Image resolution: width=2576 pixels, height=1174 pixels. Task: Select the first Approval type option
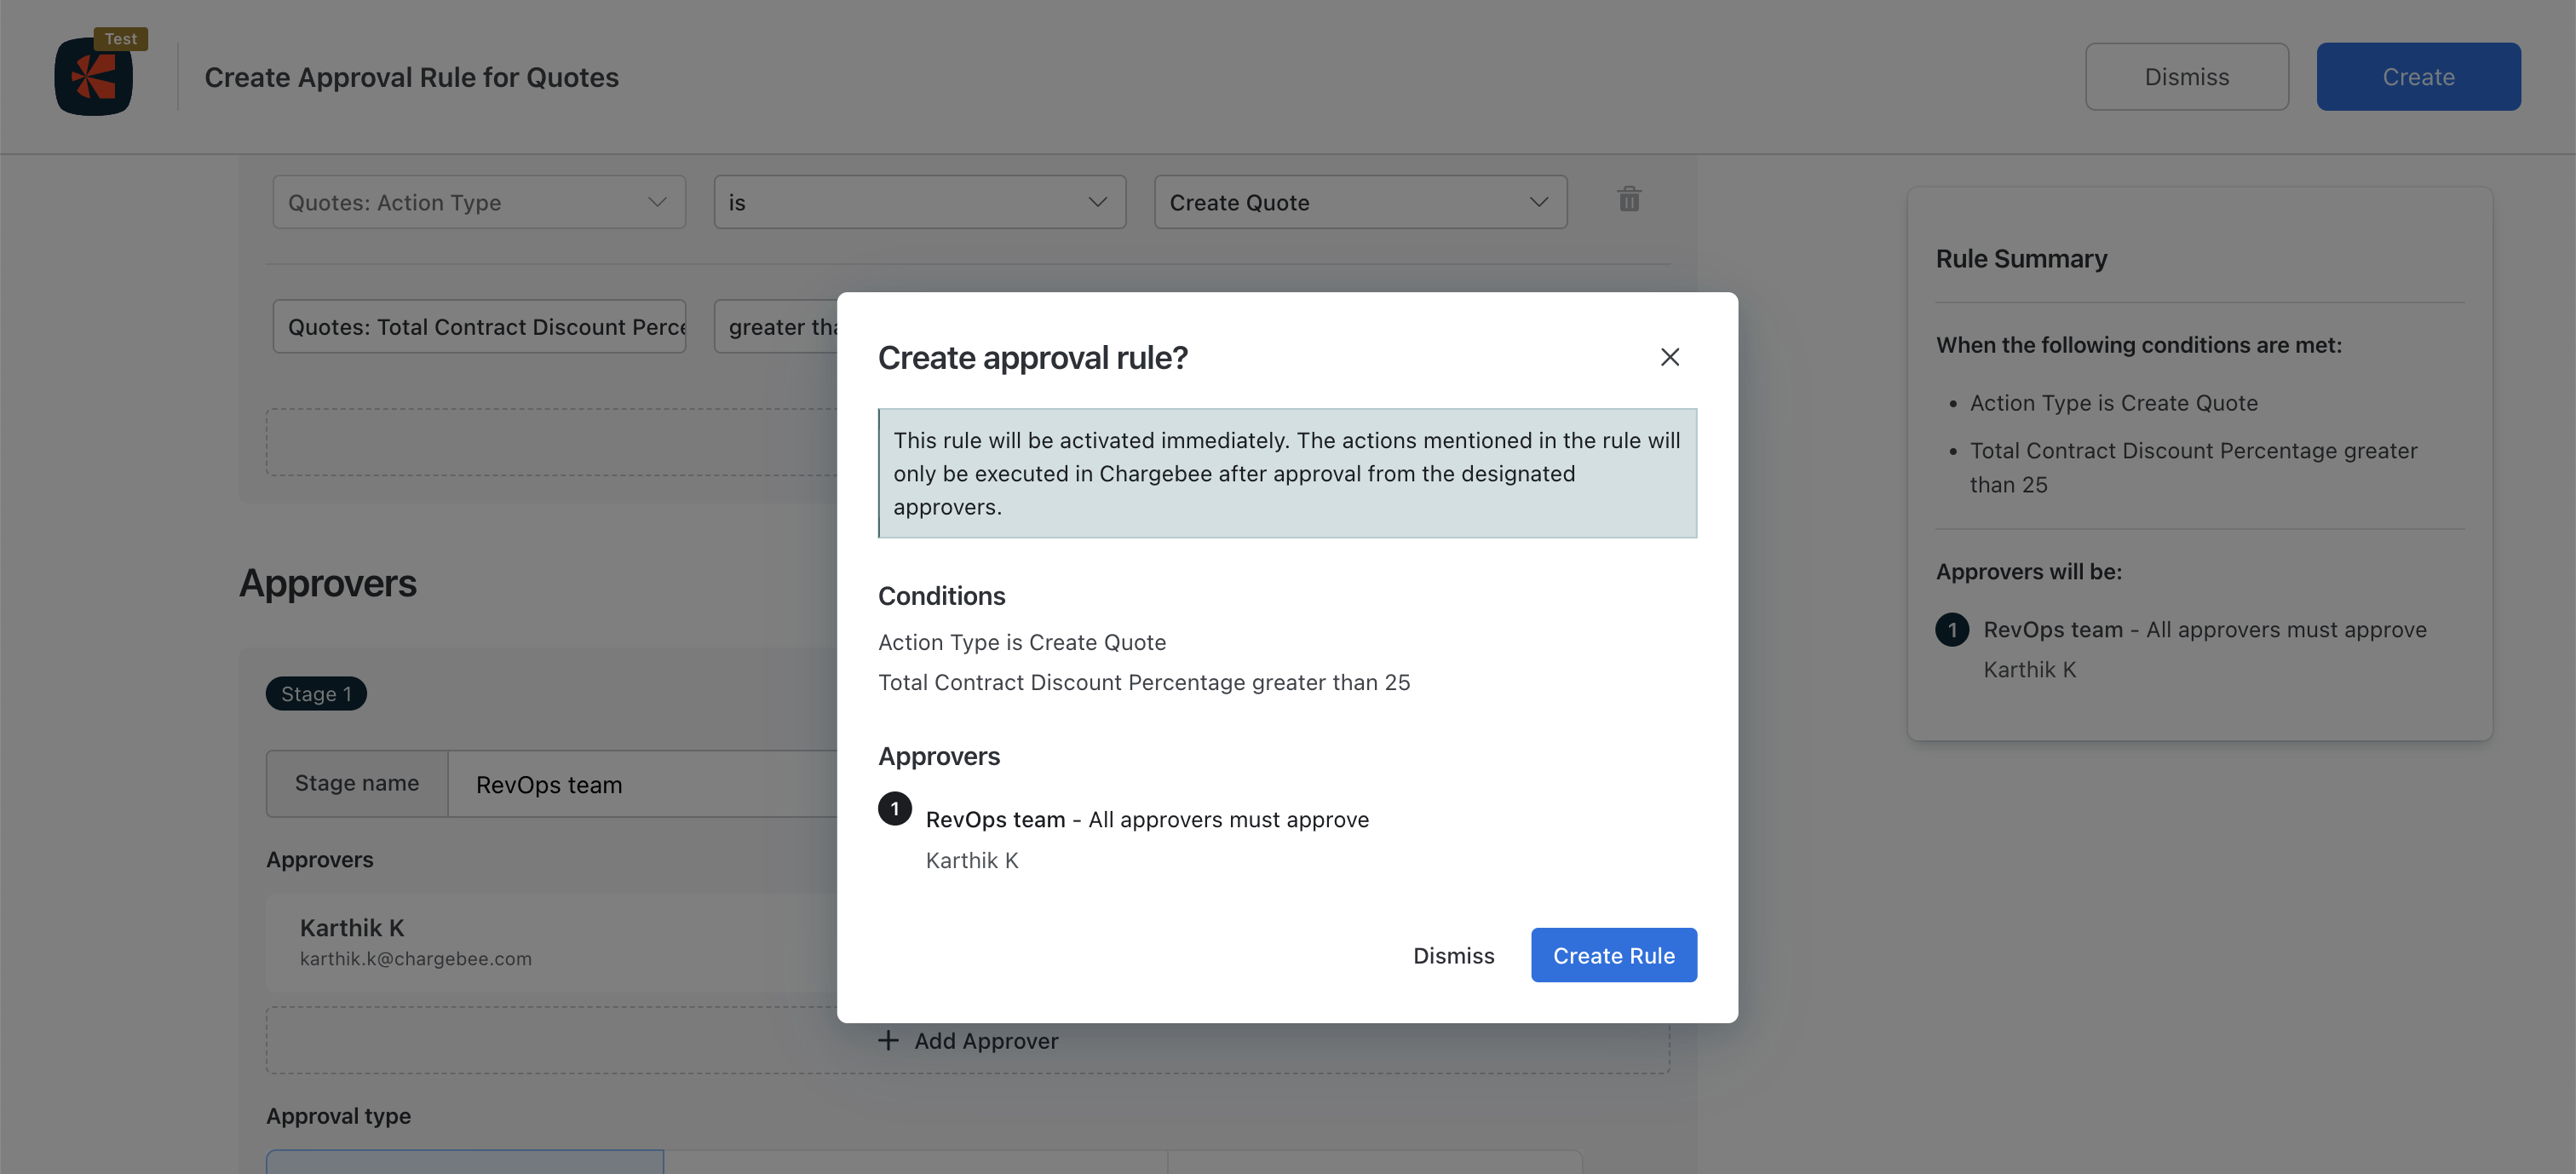click(x=464, y=1160)
